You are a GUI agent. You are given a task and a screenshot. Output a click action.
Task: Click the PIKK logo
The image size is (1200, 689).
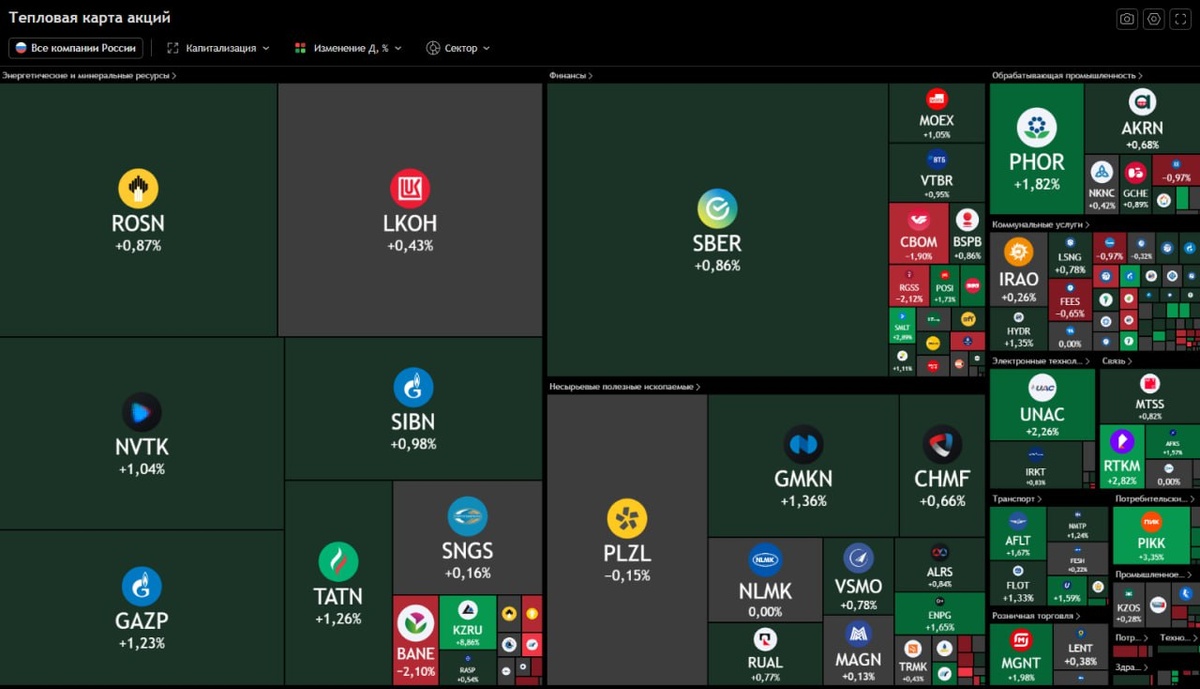point(1151,522)
